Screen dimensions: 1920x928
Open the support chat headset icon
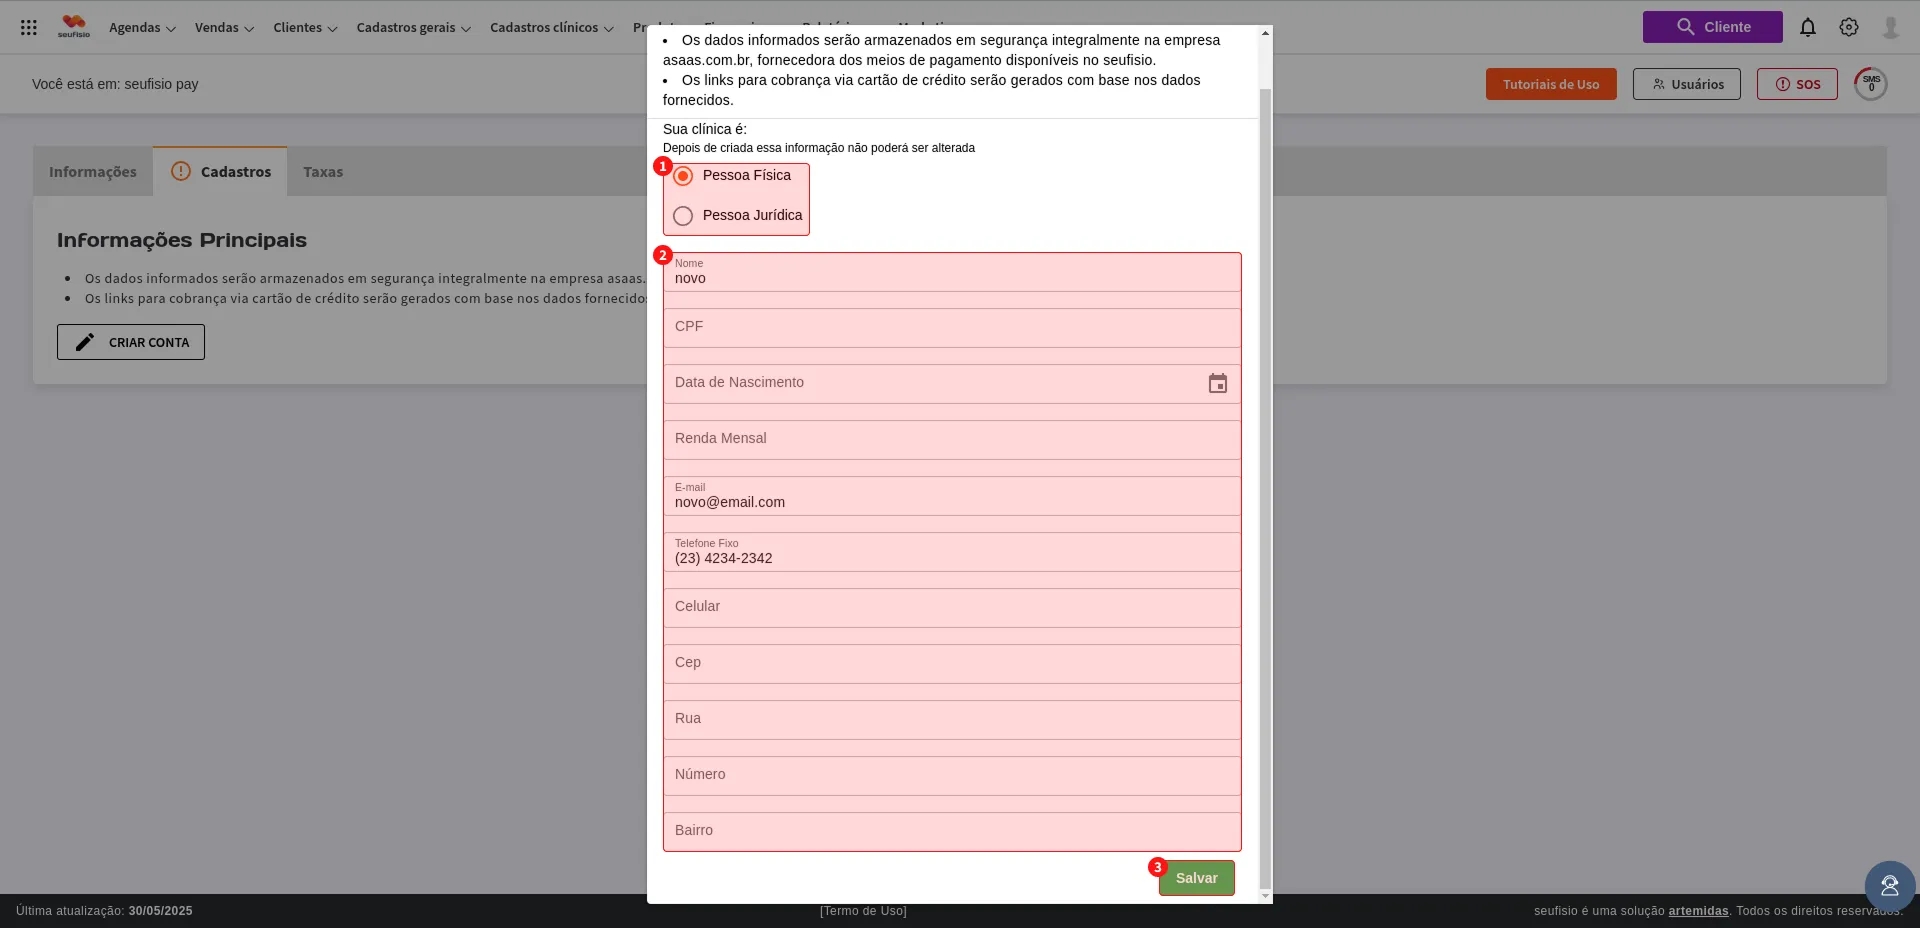pos(1889,886)
